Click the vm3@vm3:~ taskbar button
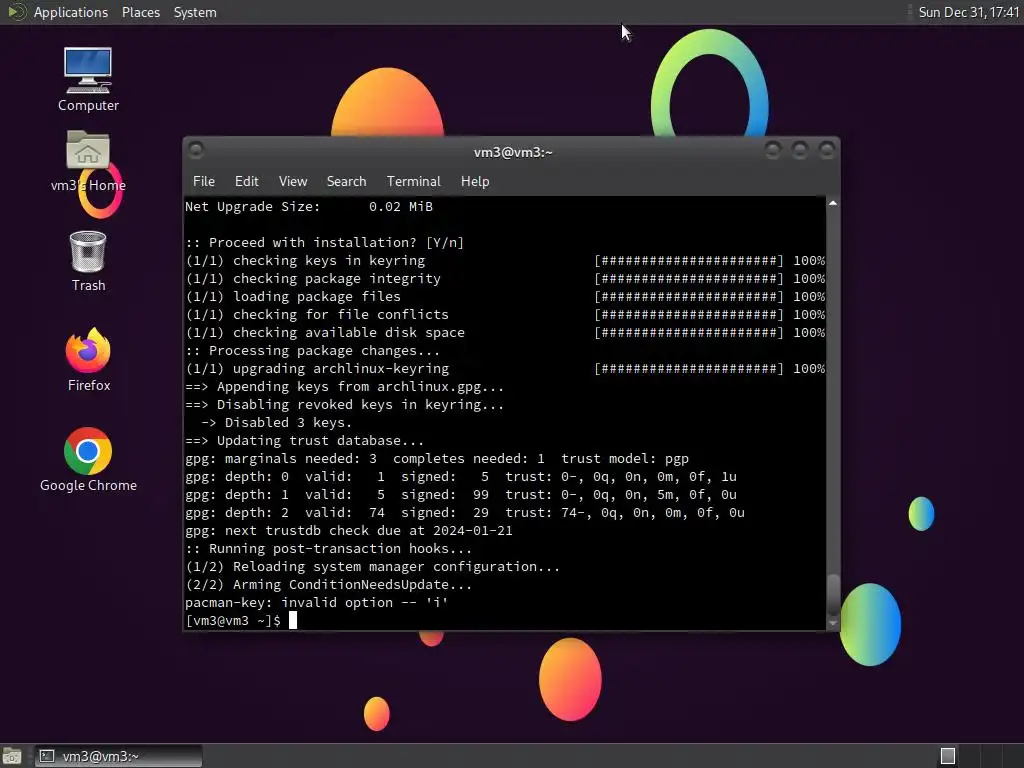Image resolution: width=1024 pixels, height=768 pixels. click(x=118, y=756)
